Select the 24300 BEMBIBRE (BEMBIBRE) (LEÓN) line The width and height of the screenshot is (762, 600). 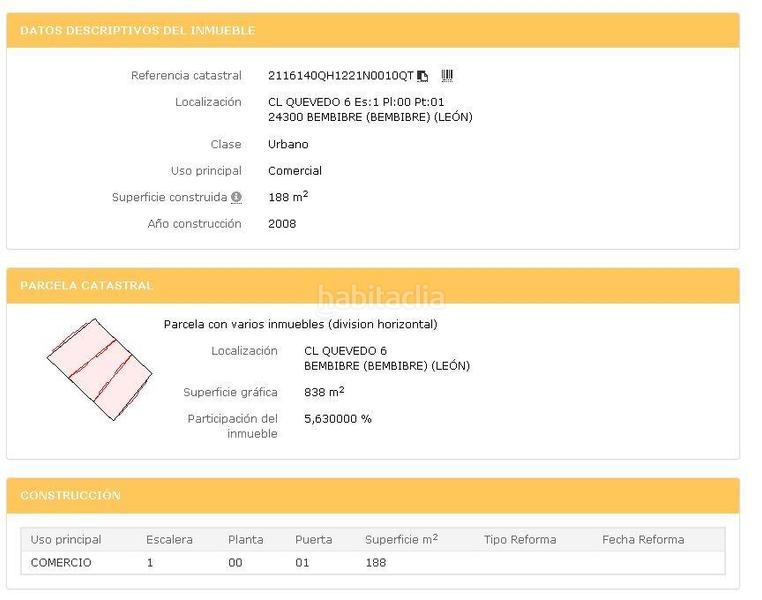[370, 117]
